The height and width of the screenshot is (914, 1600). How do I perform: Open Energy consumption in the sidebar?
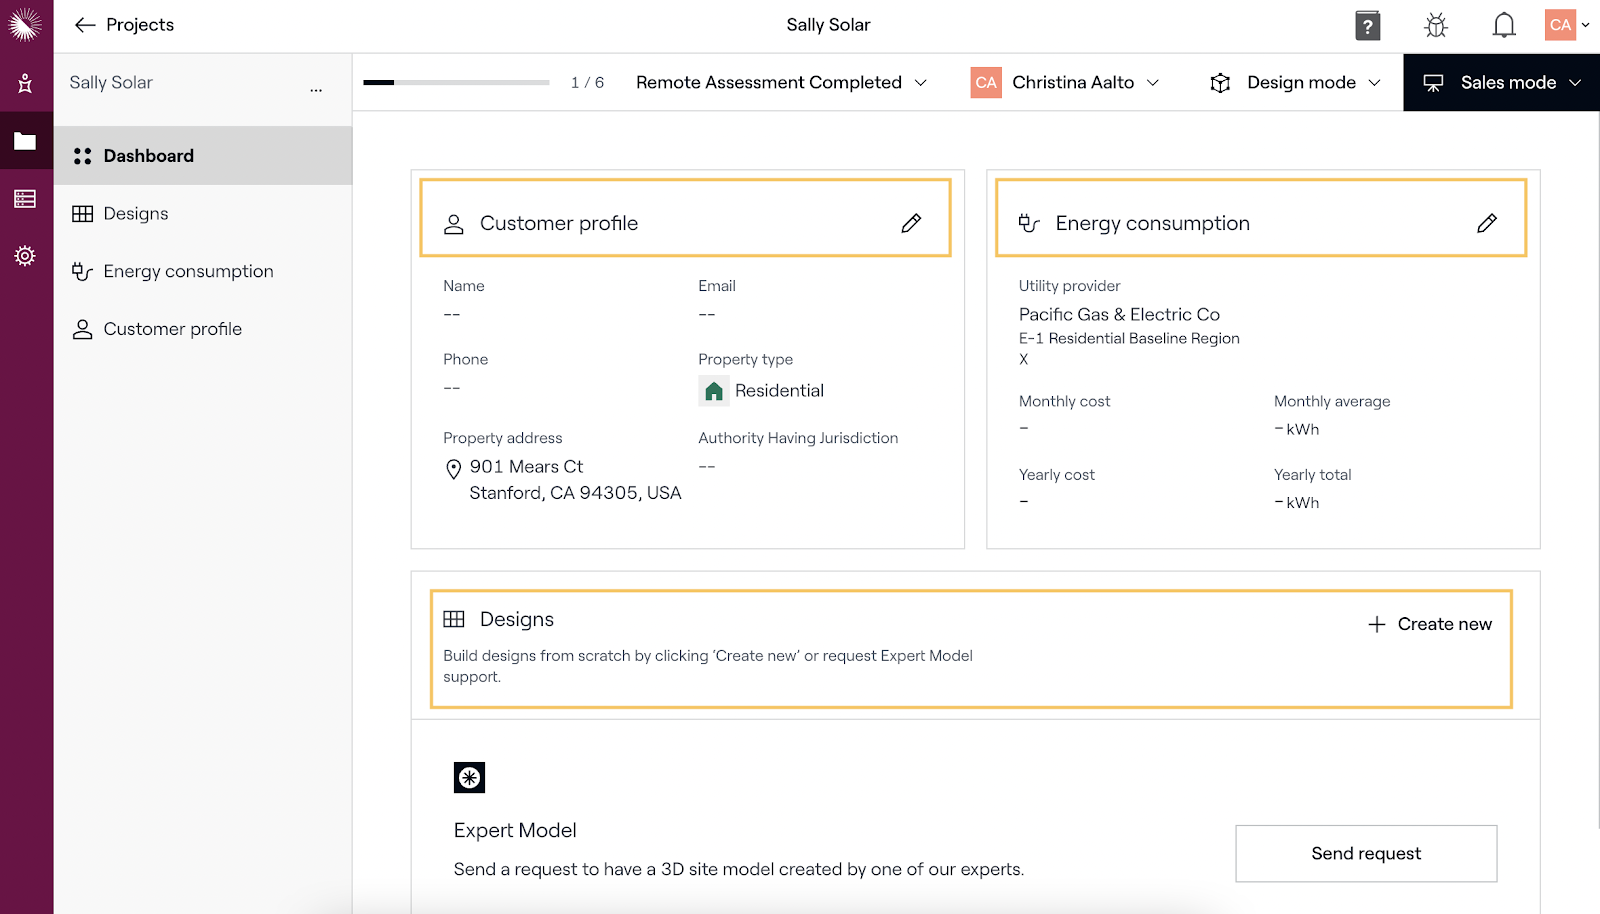pyautogui.click(x=203, y=271)
